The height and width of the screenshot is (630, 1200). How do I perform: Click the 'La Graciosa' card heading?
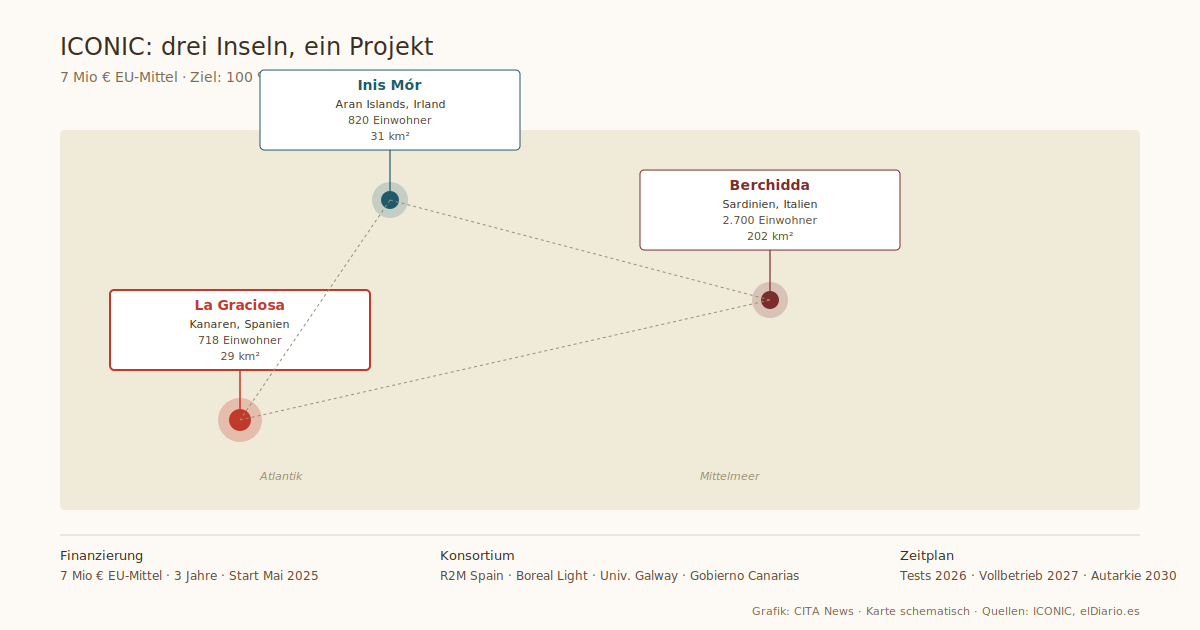click(x=240, y=305)
